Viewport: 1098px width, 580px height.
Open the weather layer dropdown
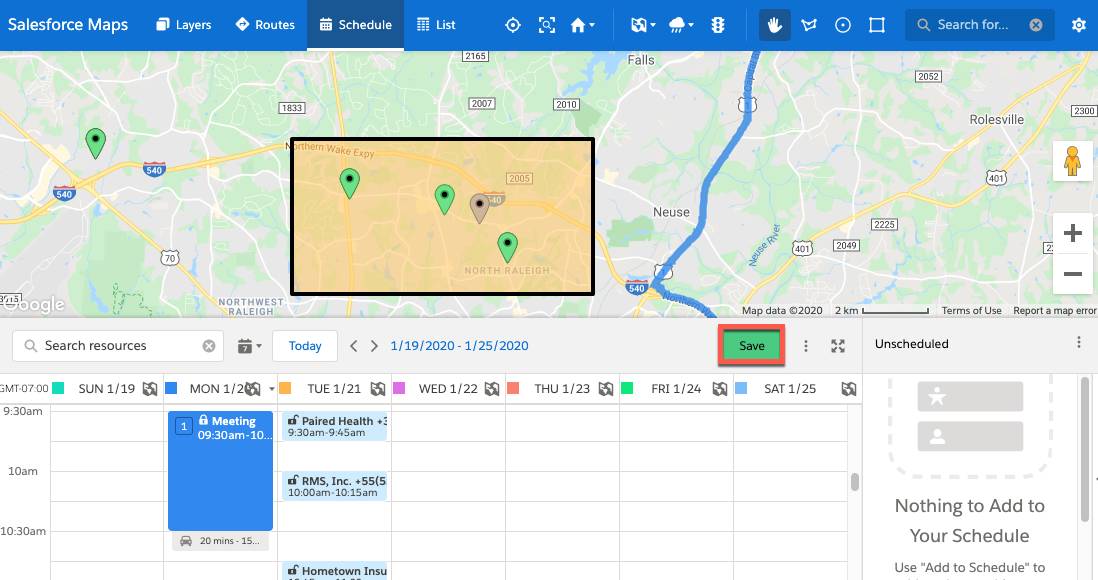click(681, 25)
